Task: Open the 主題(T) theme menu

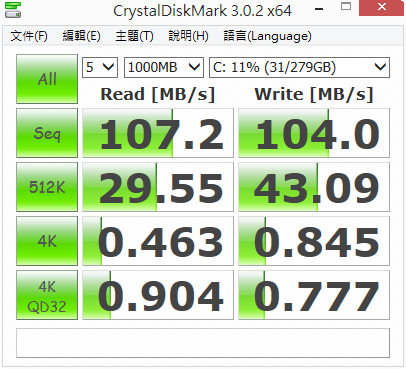Action: (x=134, y=36)
